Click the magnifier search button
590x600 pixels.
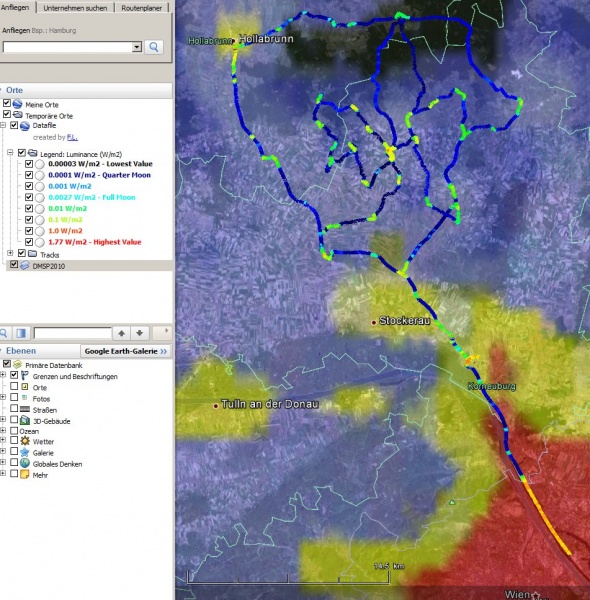tap(154, 47)
